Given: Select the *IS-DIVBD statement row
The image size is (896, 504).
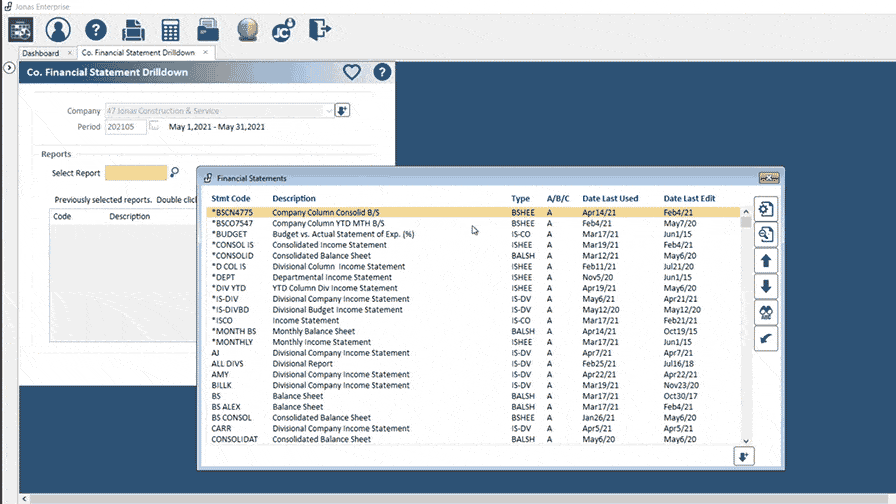Looking at the screenshot, I should [473, 310].
